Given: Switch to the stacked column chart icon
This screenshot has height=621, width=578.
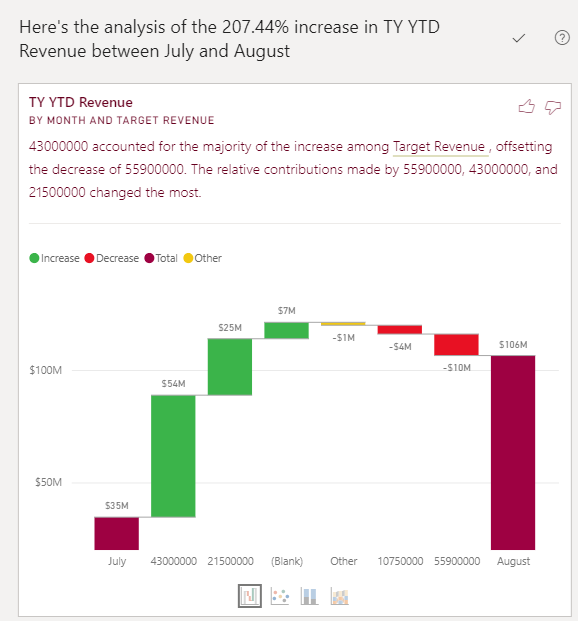Looking at the screenshot, I should click(309, 596).
